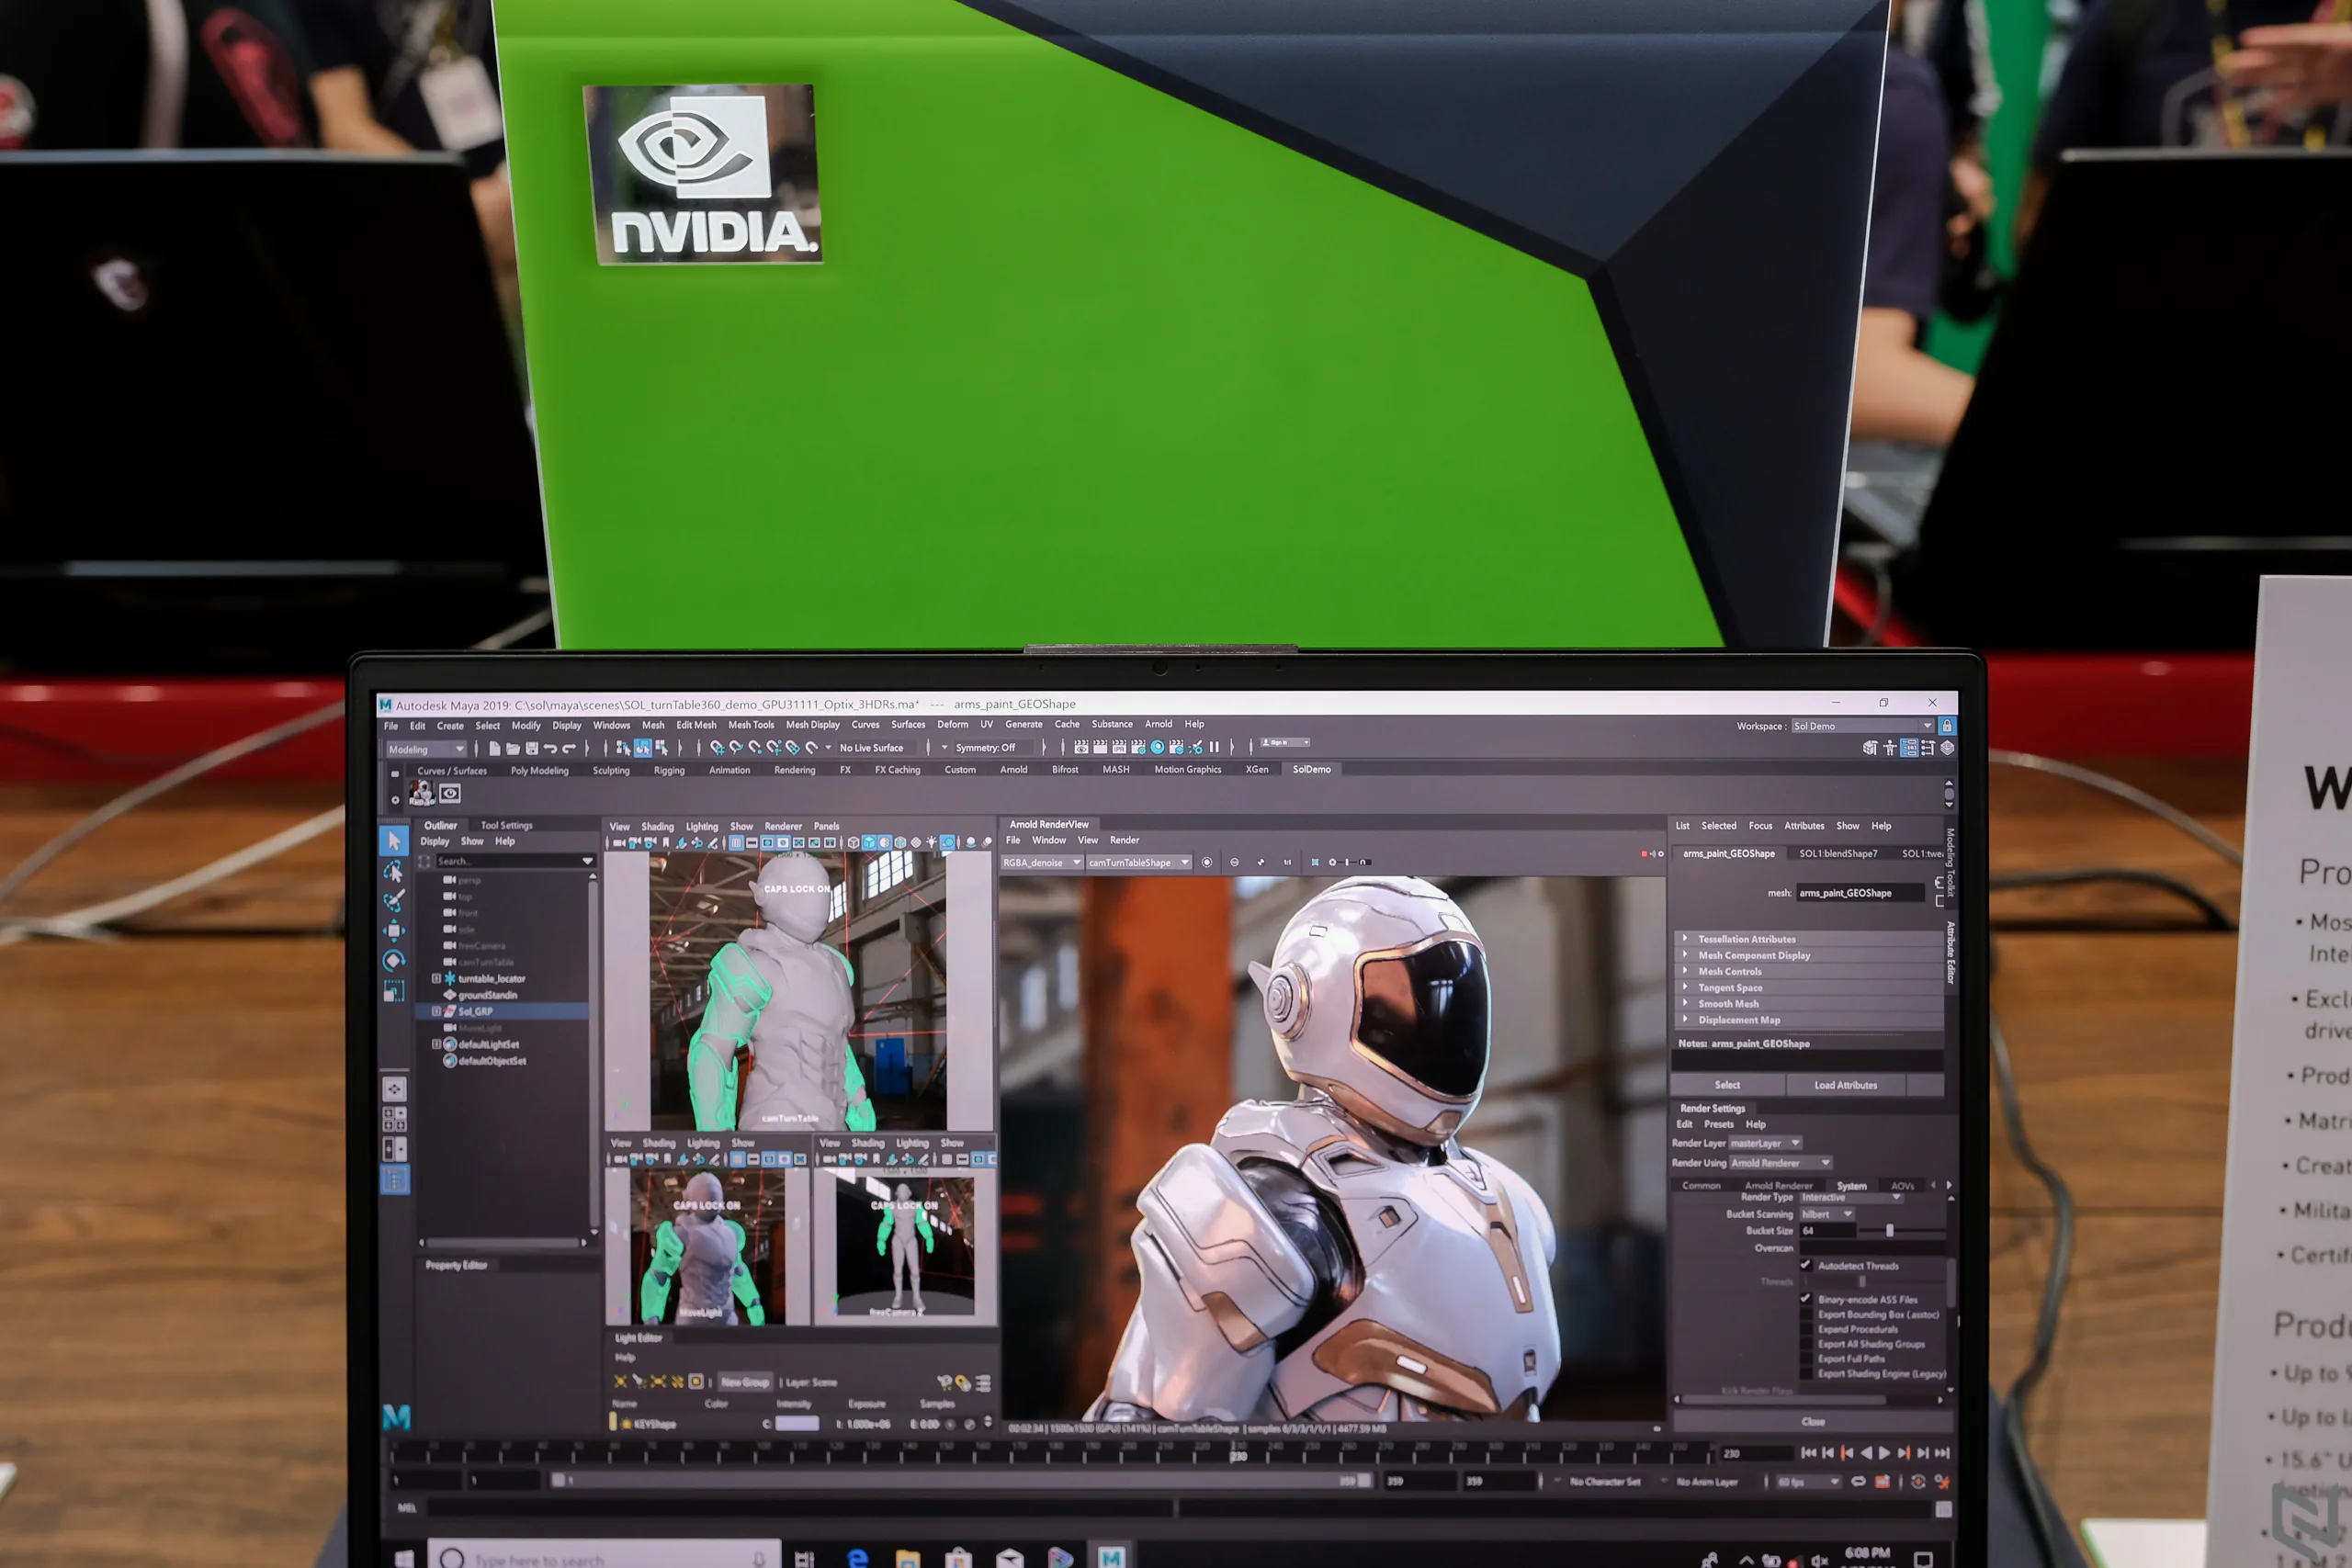Pick the Lasso Select tool
This screenshot has height=1568, width=2352.
(394, 871)
